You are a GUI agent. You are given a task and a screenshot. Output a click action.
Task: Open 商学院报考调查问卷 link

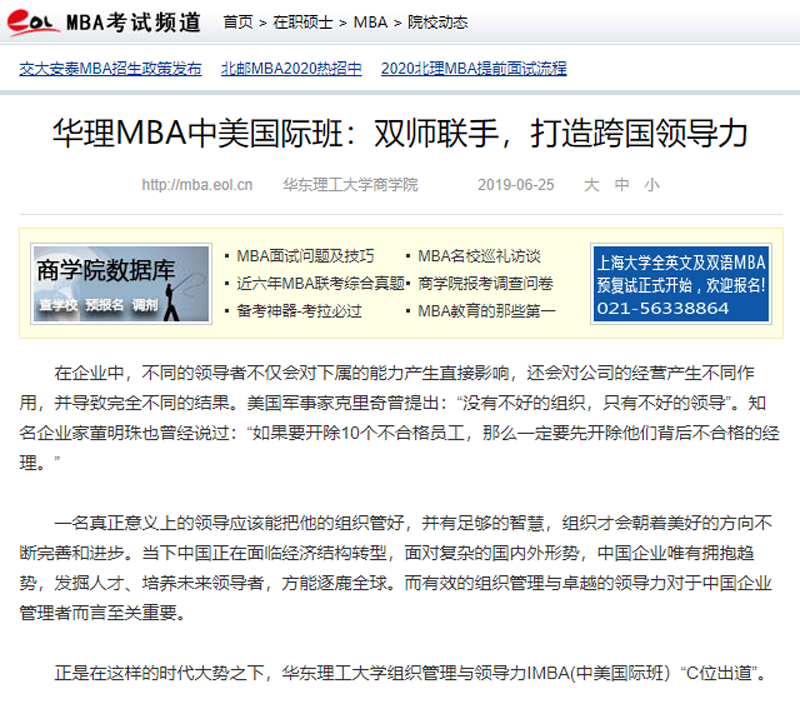(x=485, y=284)
